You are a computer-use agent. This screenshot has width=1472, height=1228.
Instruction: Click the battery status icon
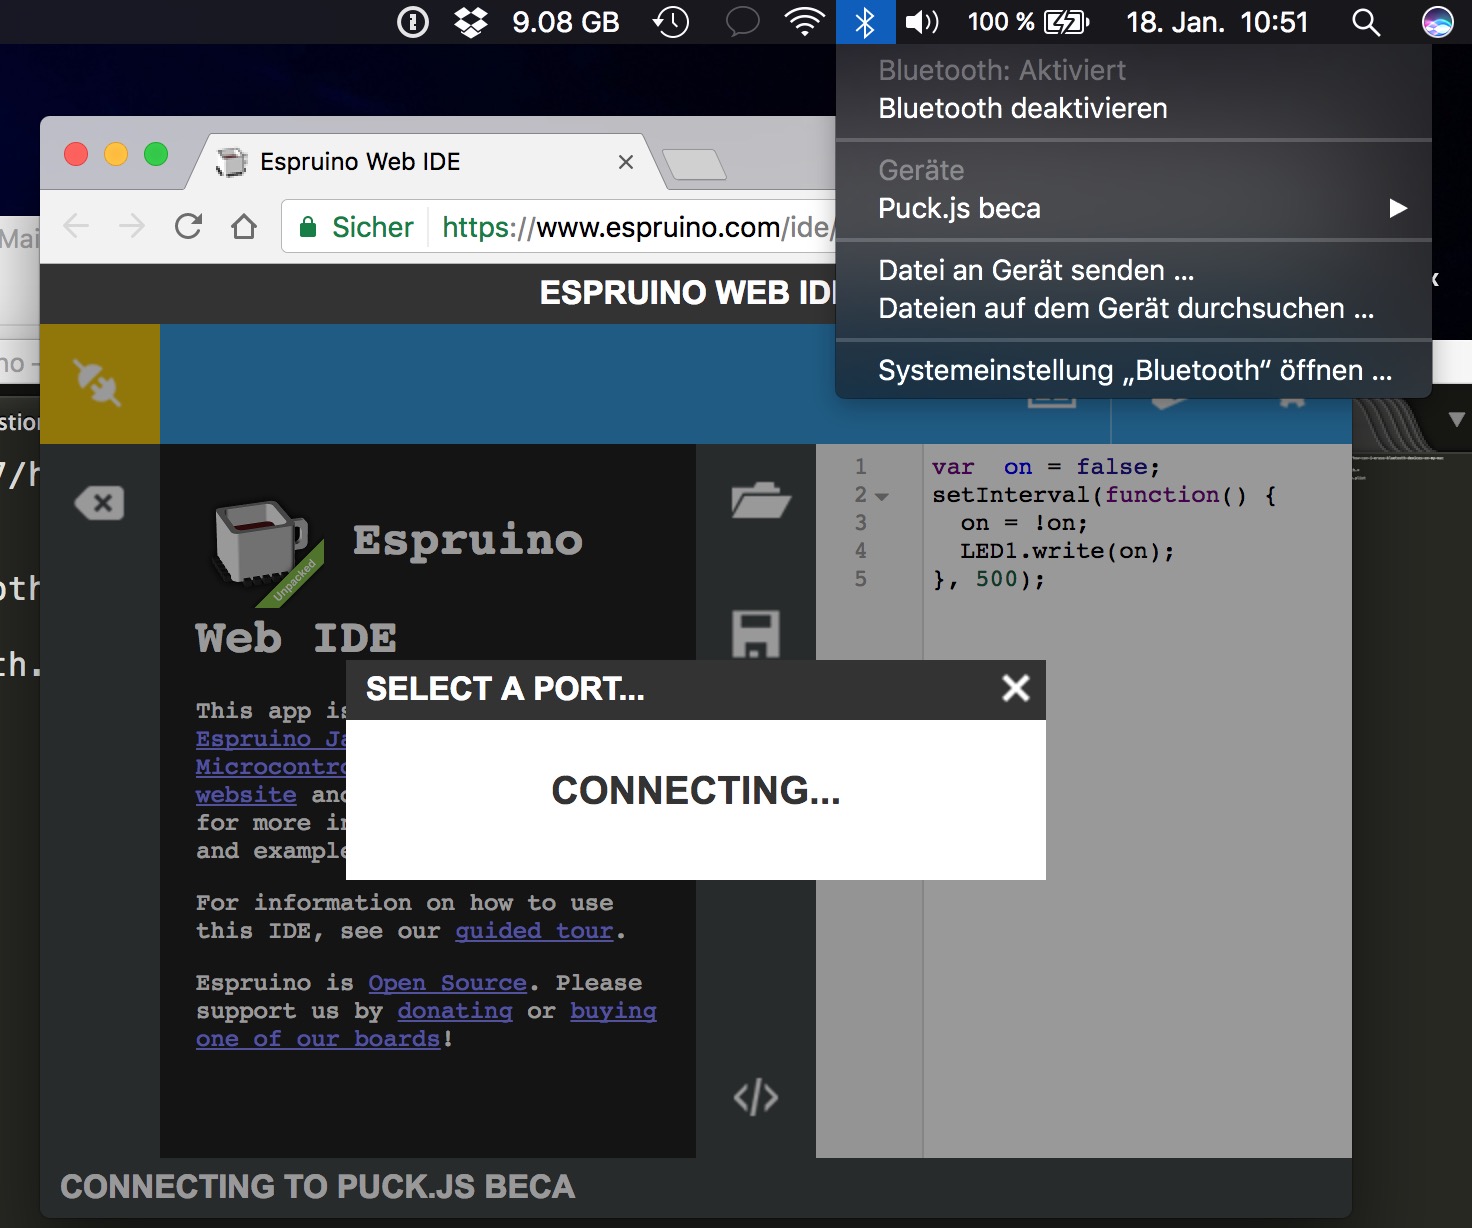1066,22
